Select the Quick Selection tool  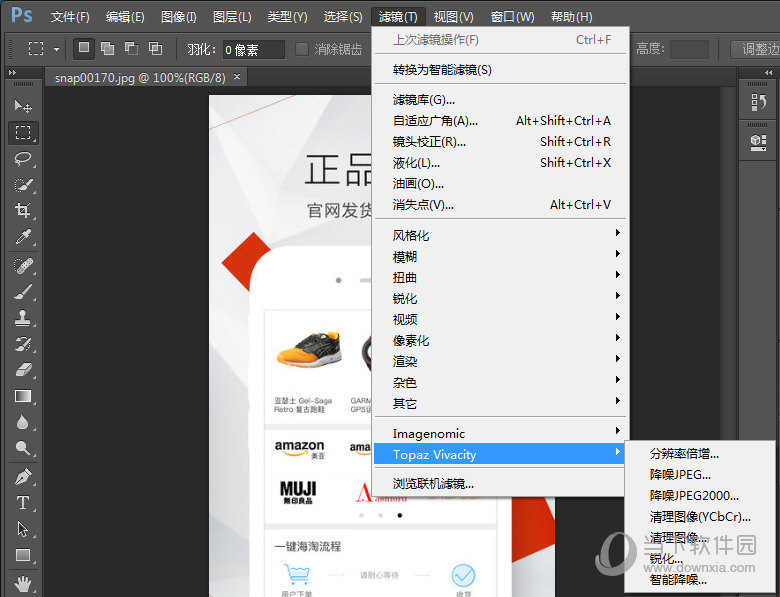click(23, 186)
